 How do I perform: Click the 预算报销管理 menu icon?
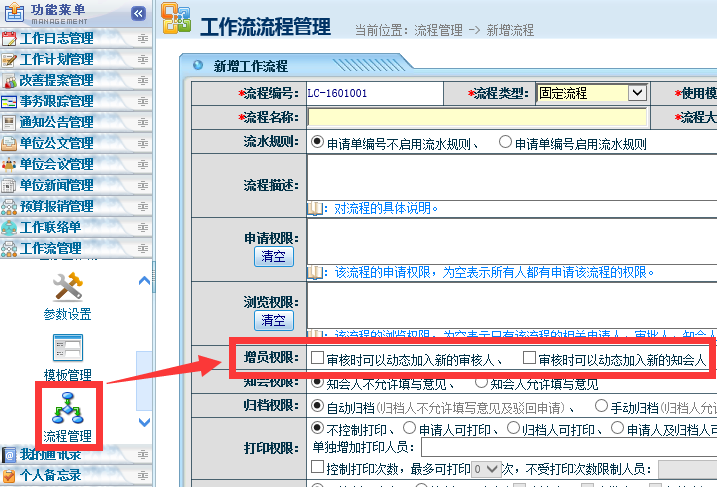point(10,206)
